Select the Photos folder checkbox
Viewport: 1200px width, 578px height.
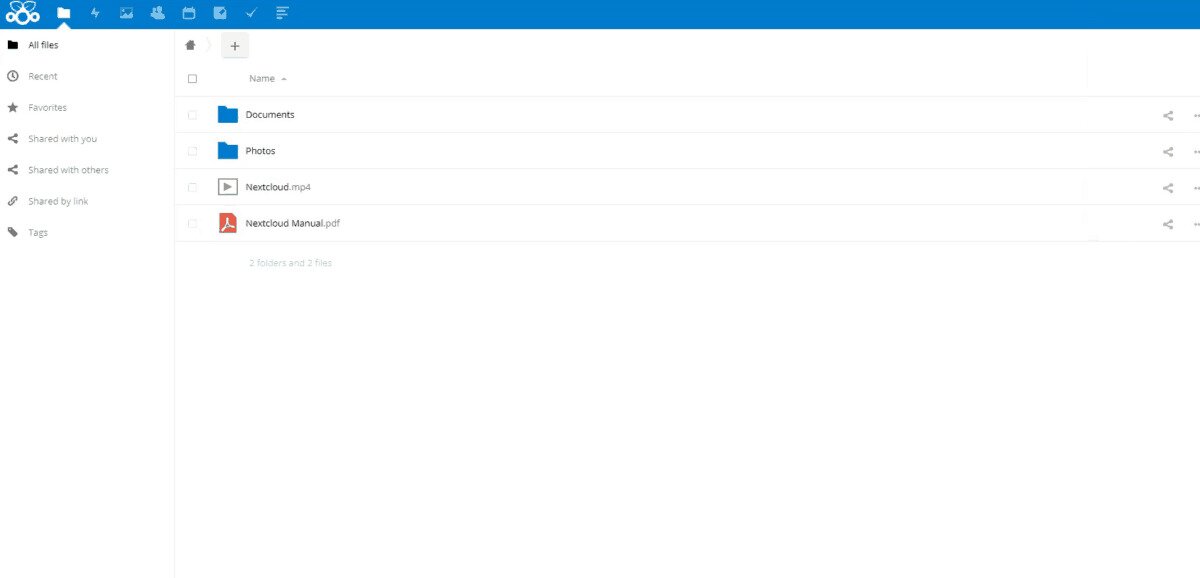point(192,151)
